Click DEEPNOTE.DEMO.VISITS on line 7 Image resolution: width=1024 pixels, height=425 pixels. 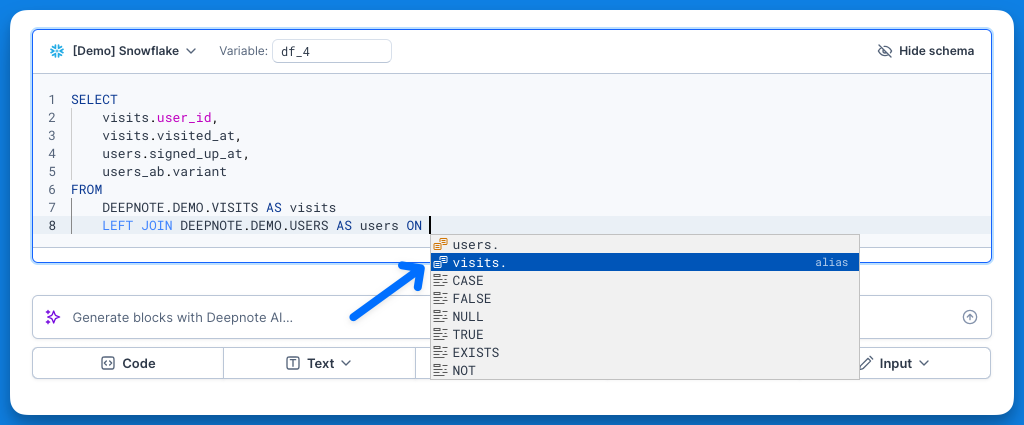[x=180, y=208]
